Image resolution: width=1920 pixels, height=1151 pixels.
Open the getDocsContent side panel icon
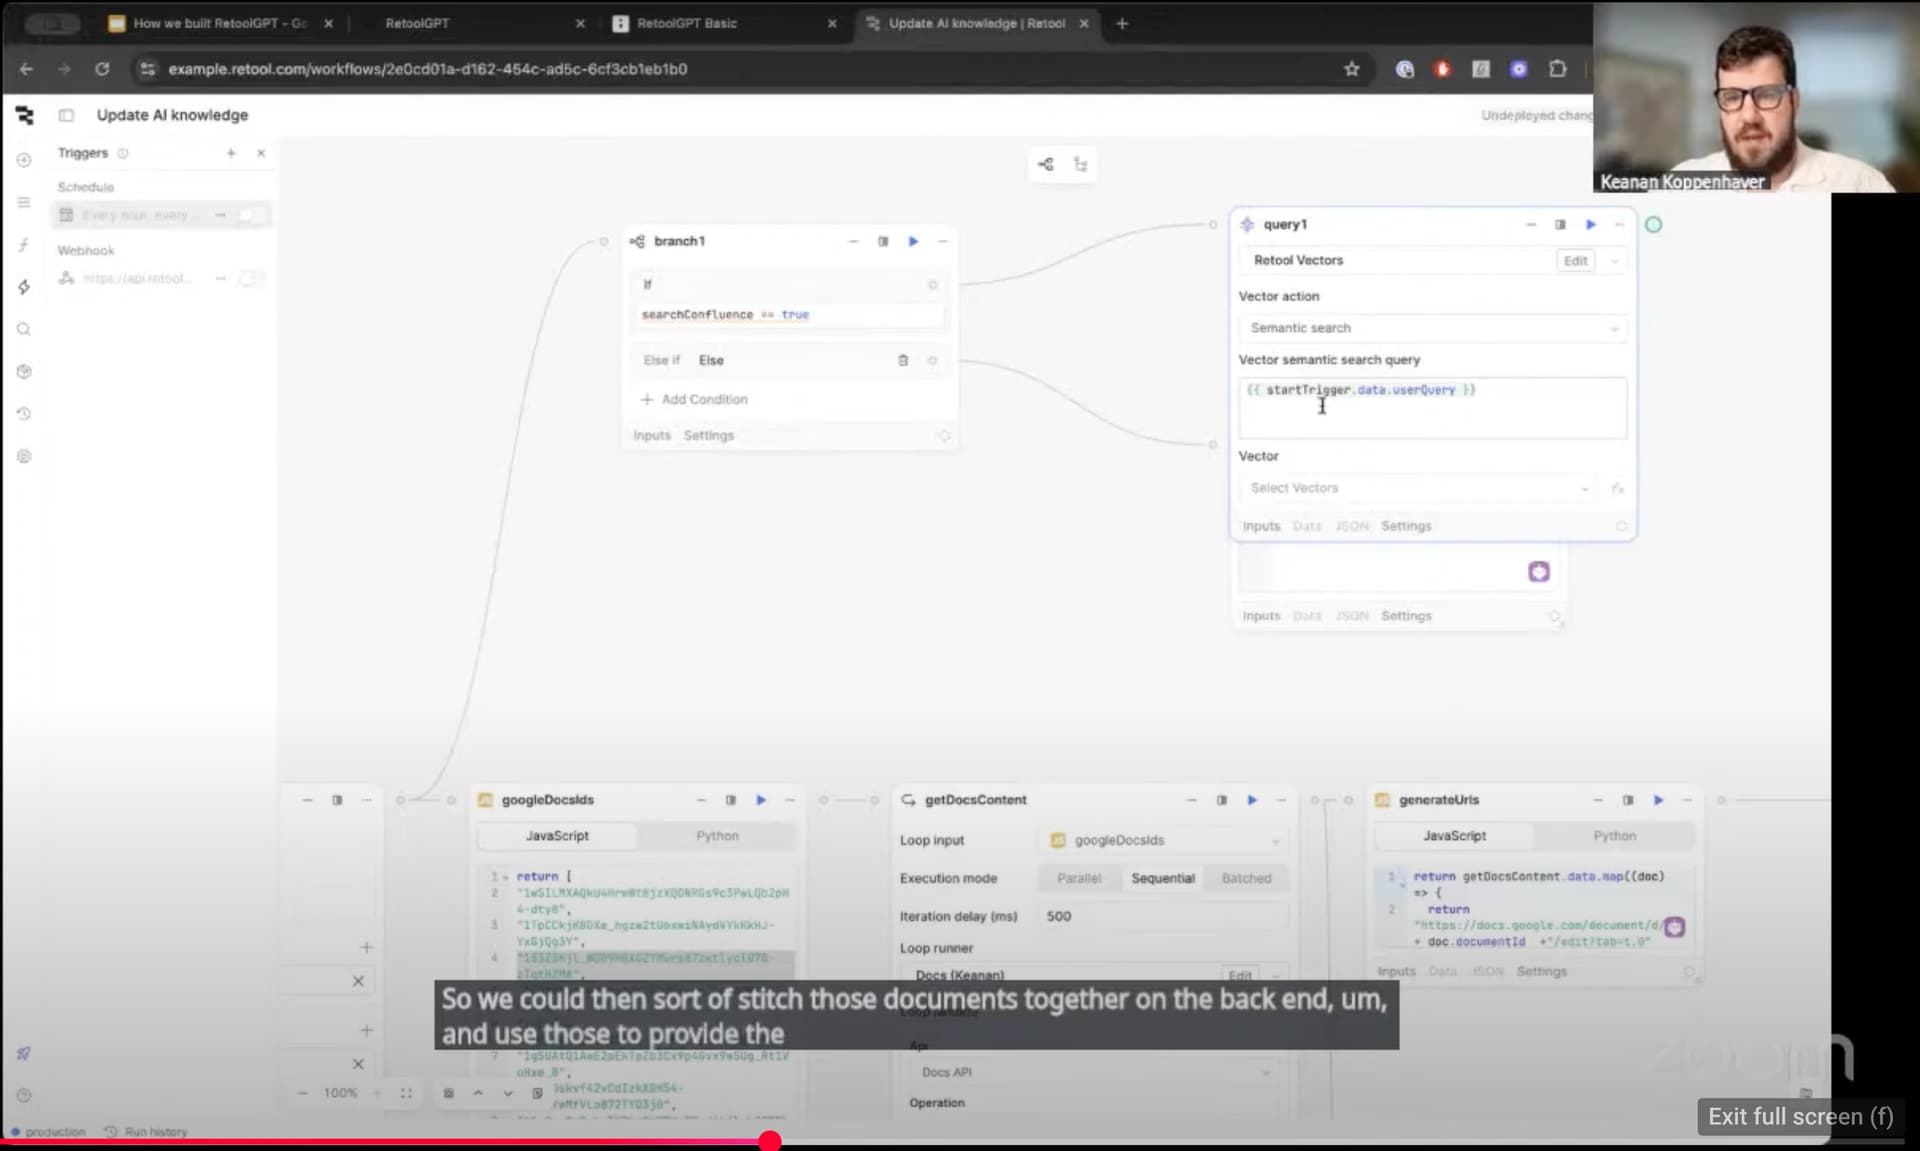pyautogui.click(x=1221, y=800)
